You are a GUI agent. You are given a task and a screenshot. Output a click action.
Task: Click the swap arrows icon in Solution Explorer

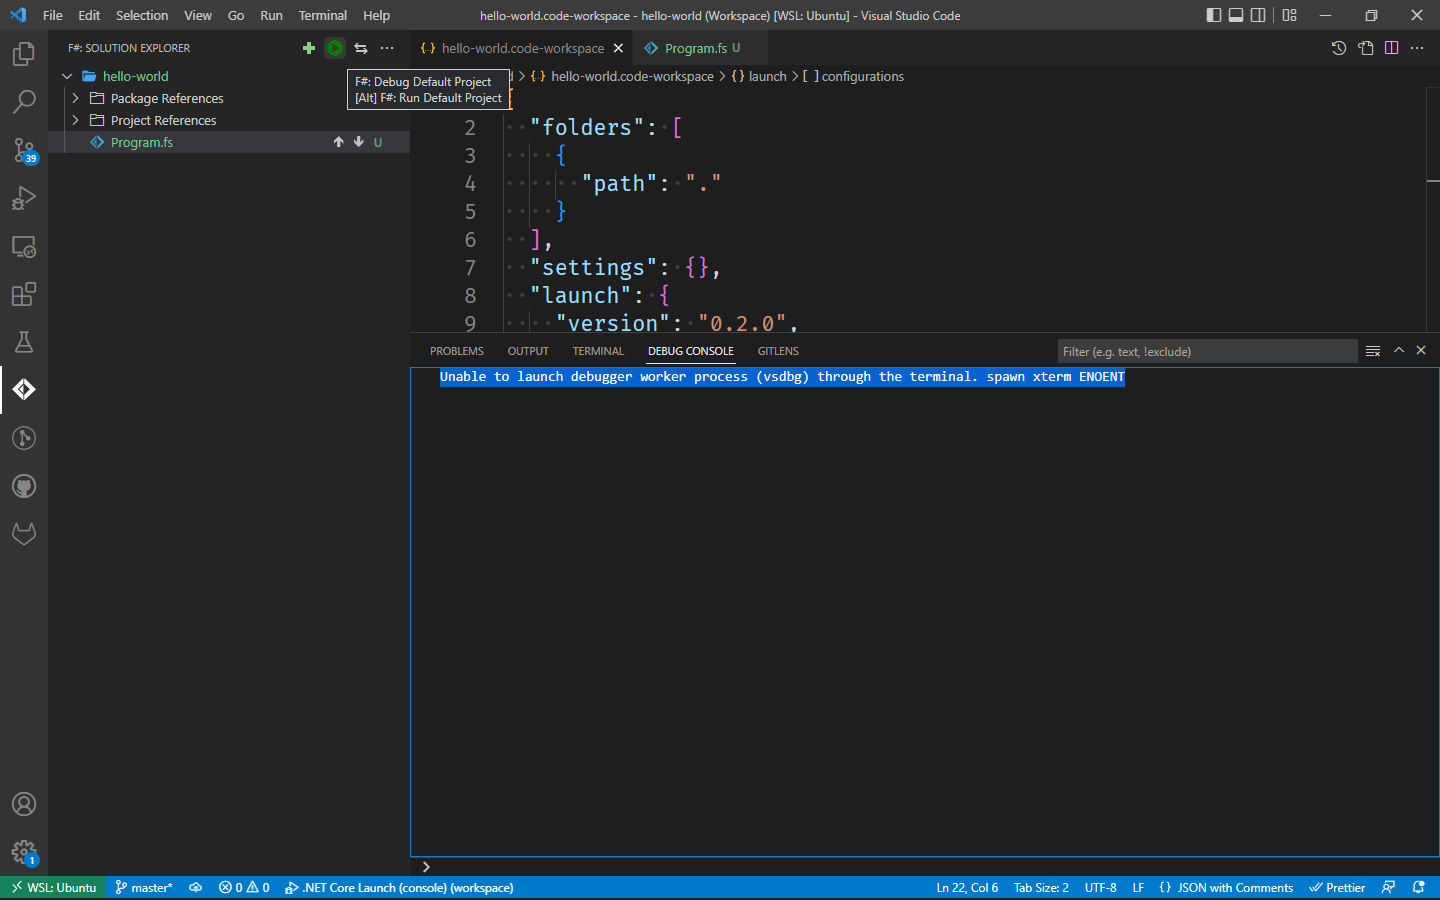click(361, 48)
